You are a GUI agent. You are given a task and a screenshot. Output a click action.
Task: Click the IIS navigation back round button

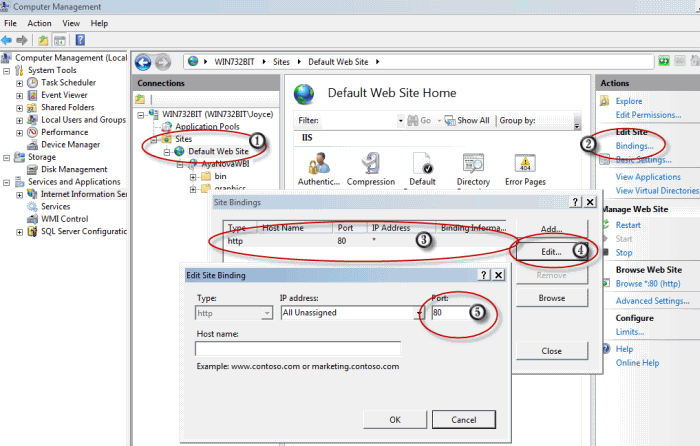point(143,62)
